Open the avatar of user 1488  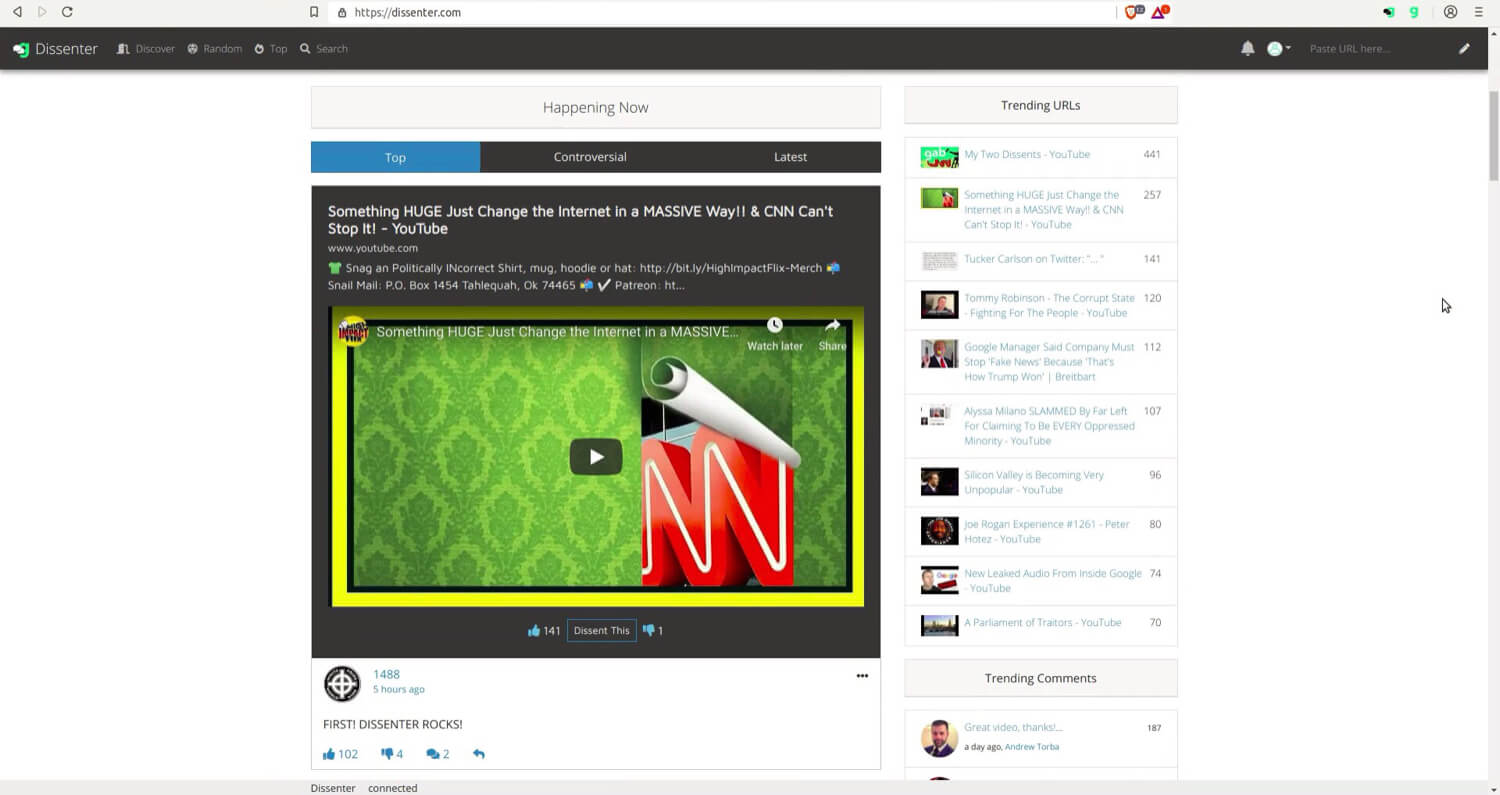(342, 684)
